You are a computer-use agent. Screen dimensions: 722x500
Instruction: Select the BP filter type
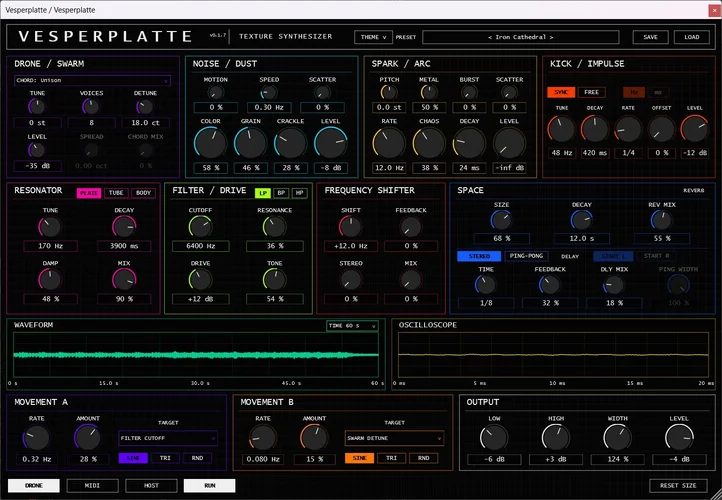pyautogui.click(x=281, y=193)
